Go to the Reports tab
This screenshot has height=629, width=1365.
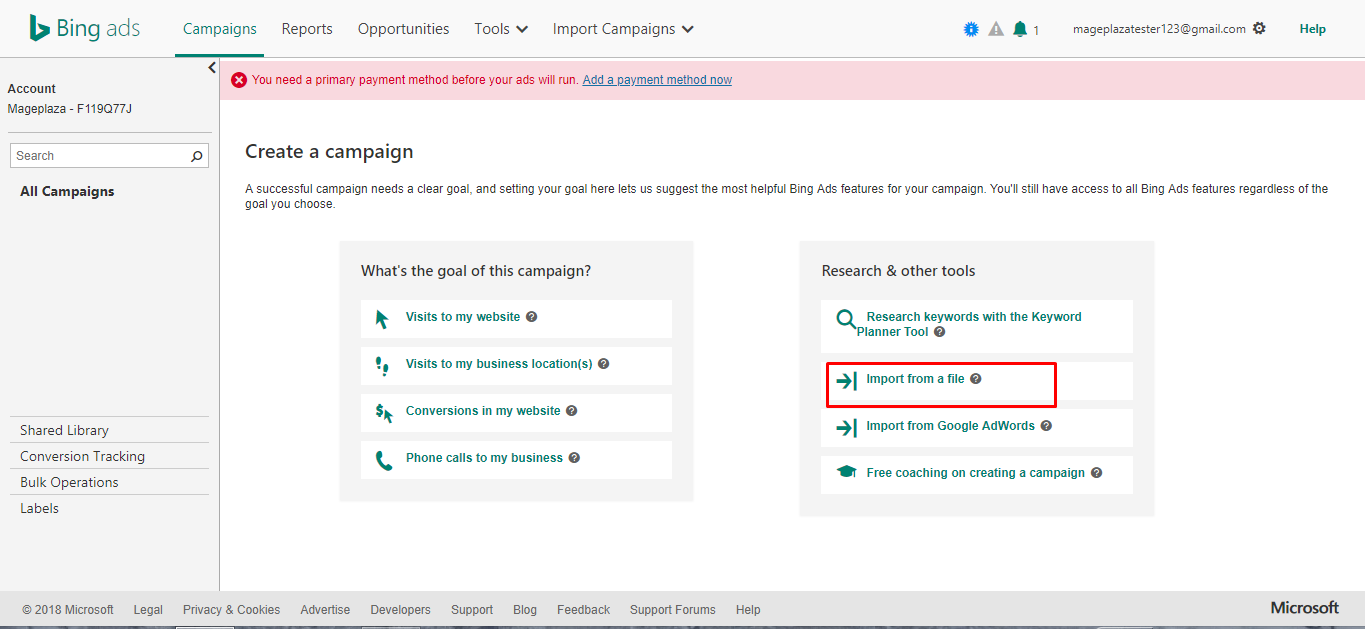(307, 29)
